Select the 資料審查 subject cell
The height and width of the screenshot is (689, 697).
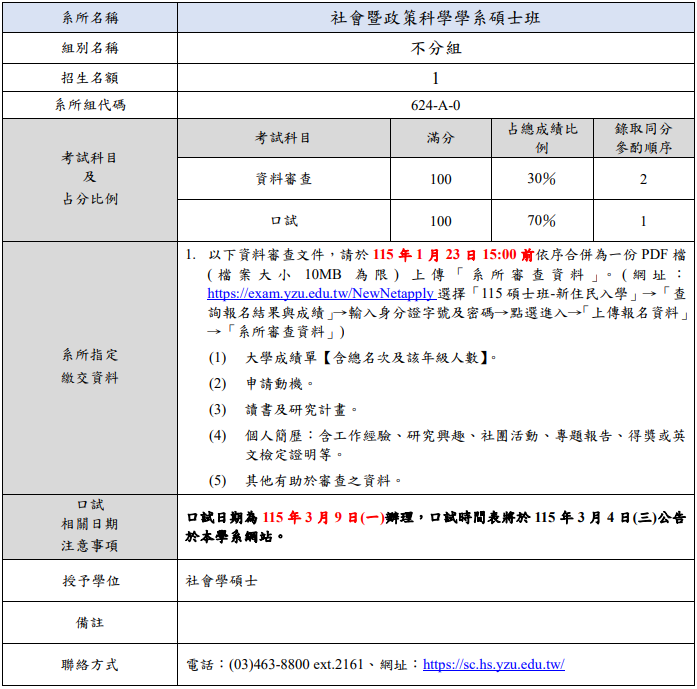tap(283, 179)
